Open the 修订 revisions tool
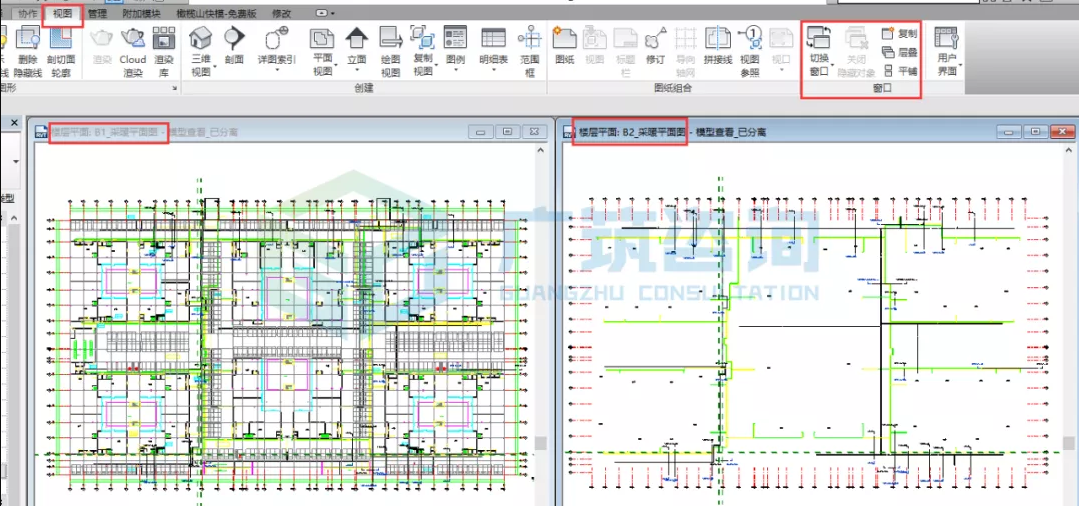 (656, 45)
